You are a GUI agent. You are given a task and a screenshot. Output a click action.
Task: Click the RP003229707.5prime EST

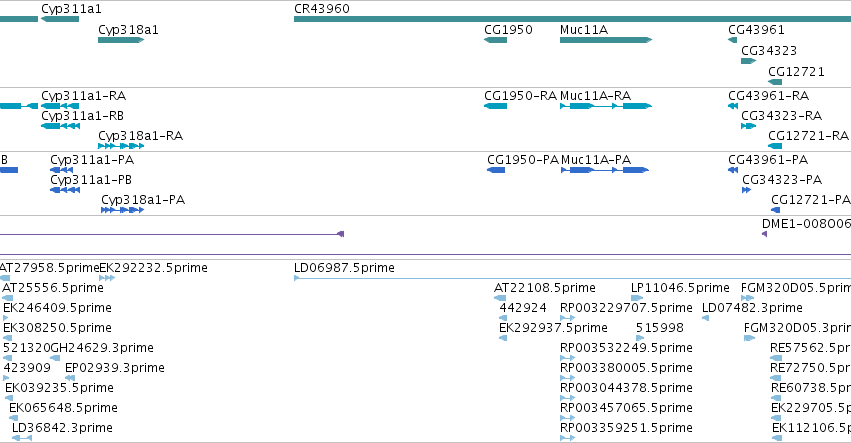click(x=567, y=318)
